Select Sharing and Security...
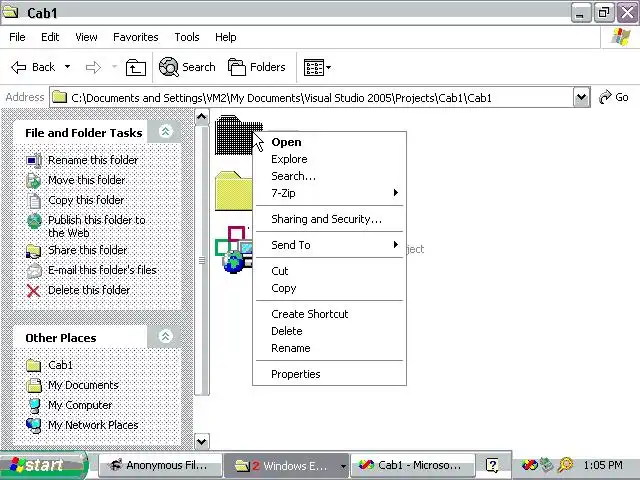The height and width of the screenshot is (480, 640). (329, 219)
